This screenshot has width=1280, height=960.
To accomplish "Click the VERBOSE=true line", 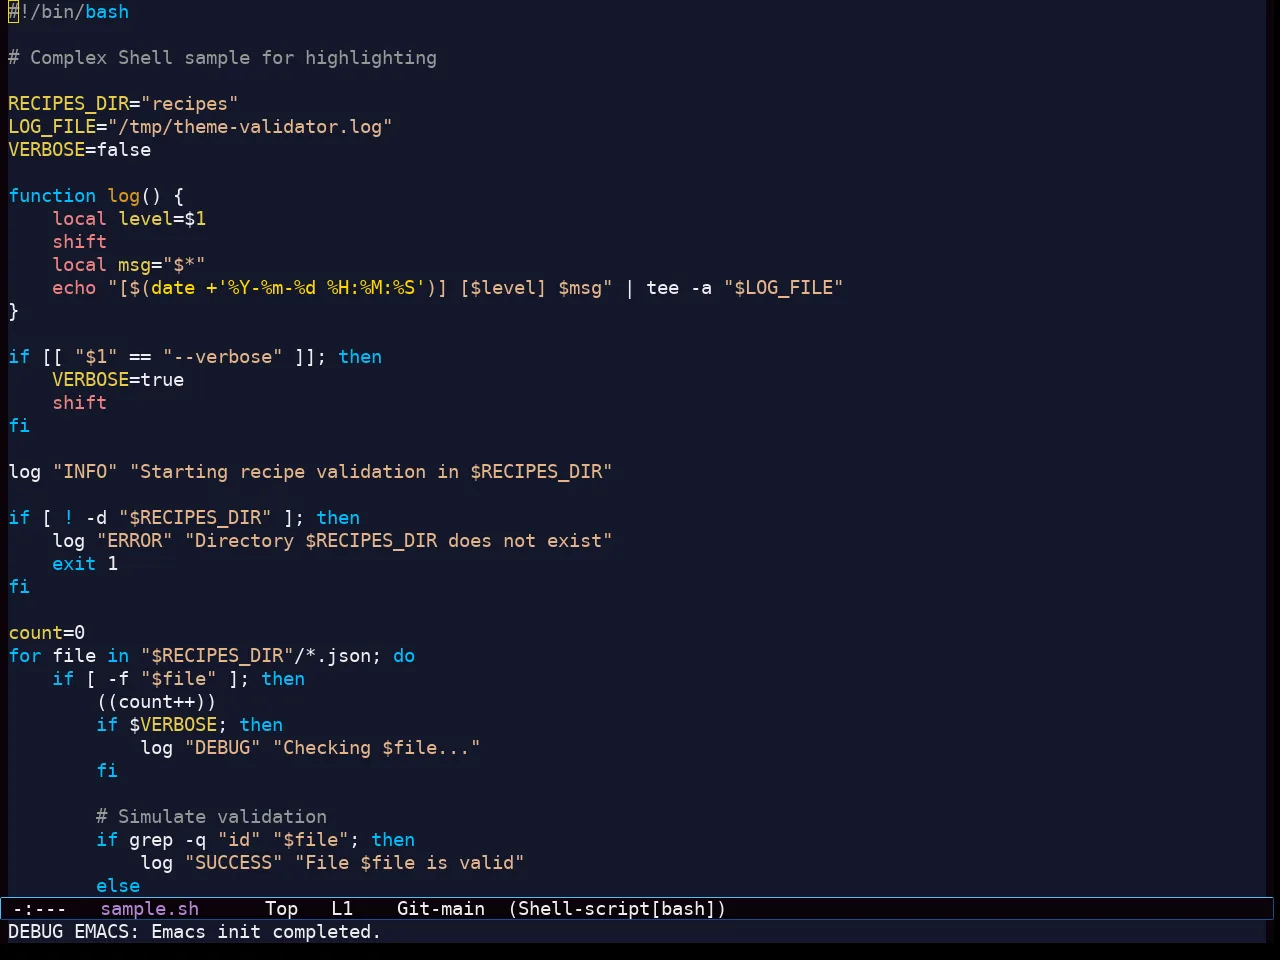I will point(118,380).
